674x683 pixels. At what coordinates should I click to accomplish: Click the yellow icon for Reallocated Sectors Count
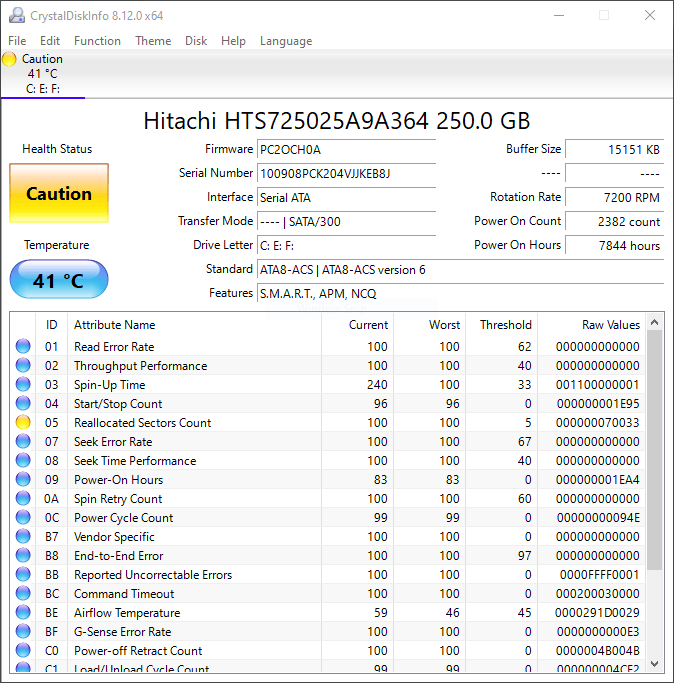pyautogui.click(x=23, y=423)
